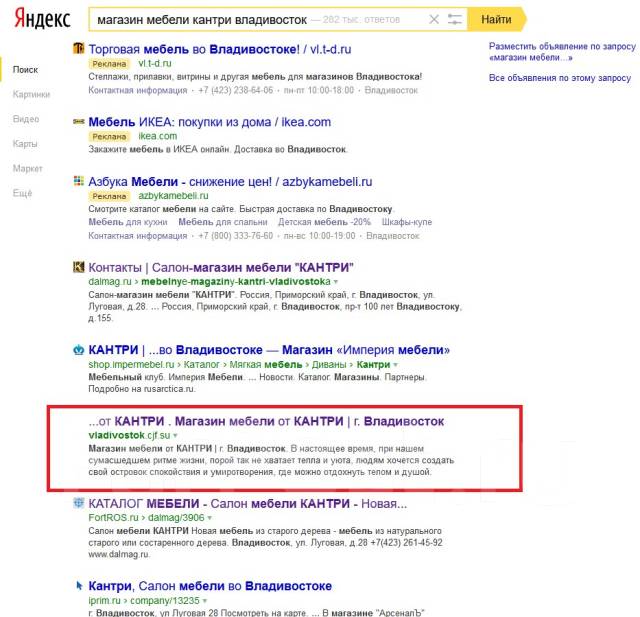This screenshot has height=617, width=640.
Task: Click the Империя мебели result favicon
Action: point(79,351)
